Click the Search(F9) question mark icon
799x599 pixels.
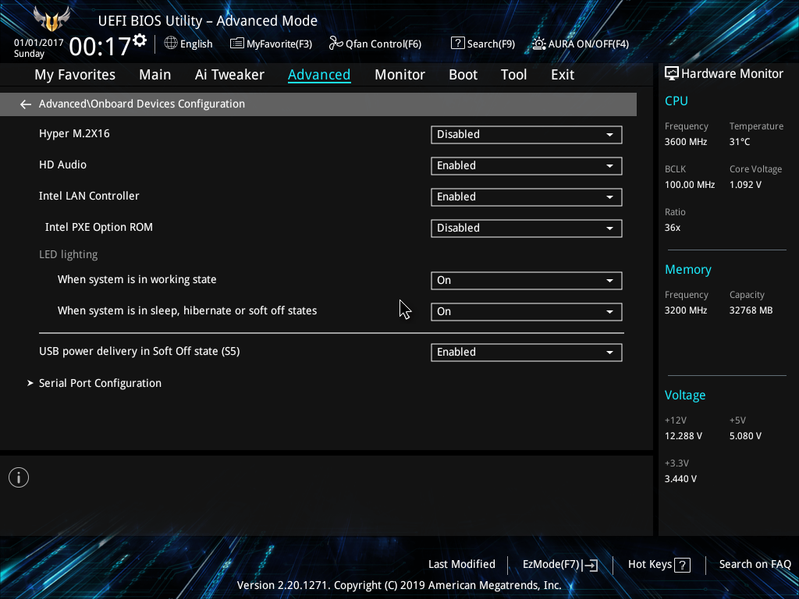[458, 43]
